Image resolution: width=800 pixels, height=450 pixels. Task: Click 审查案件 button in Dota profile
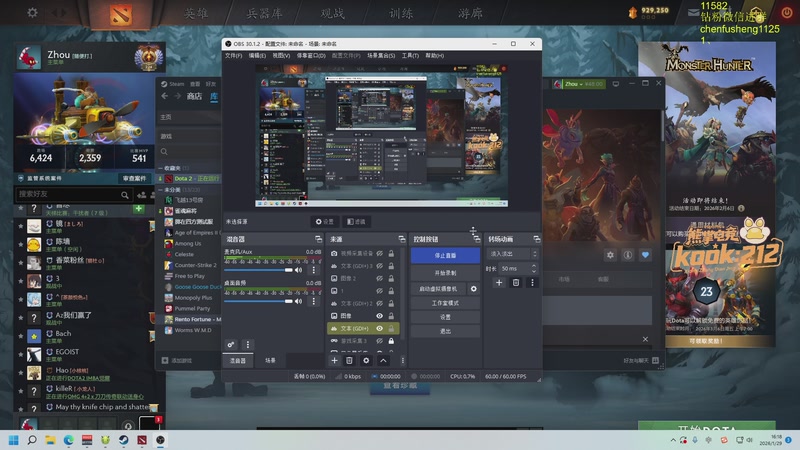[x=134, y=178]
